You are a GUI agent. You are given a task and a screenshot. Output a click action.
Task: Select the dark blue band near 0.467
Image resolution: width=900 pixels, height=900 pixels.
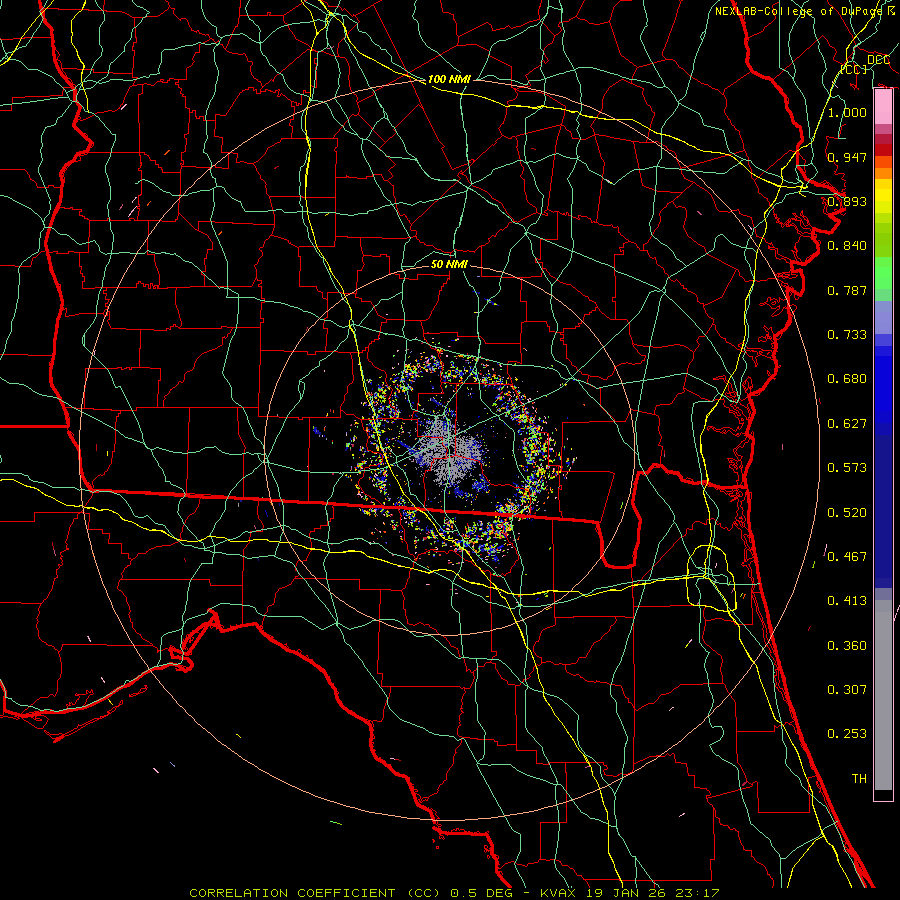pyautogui.click(x=883, y=556)
